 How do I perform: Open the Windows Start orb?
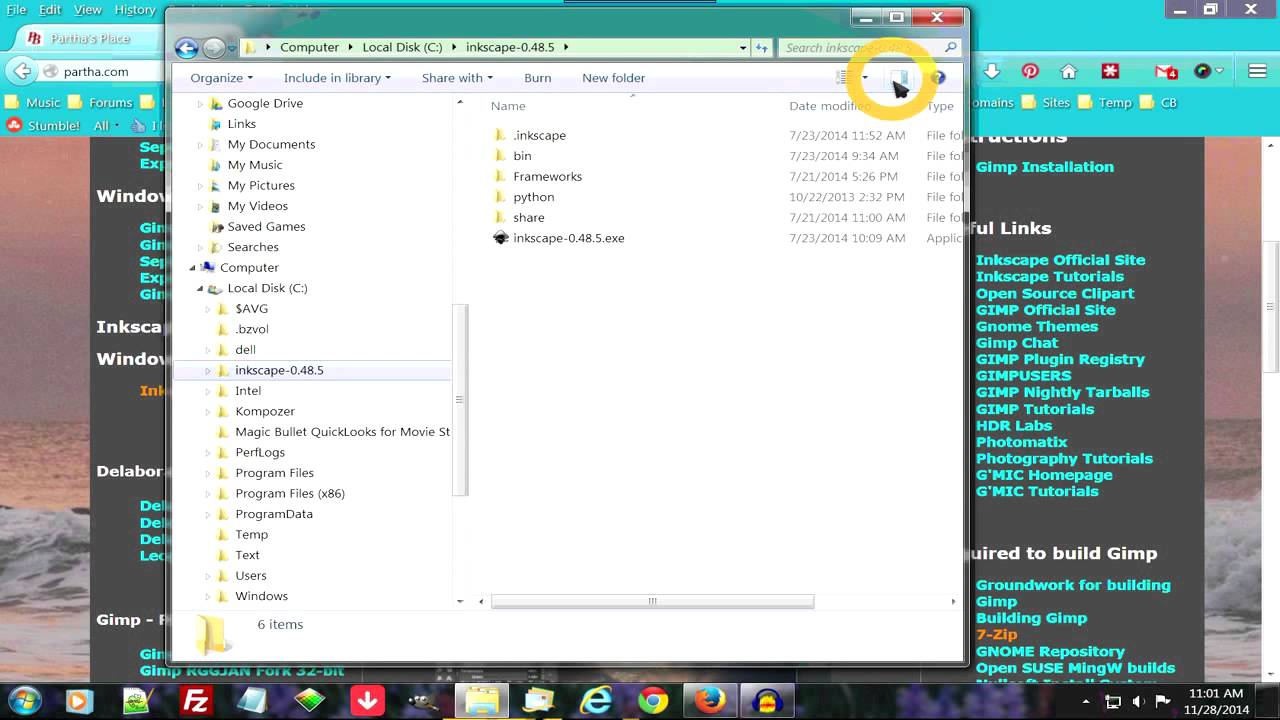pyautogui.click(x=24, y=700)
